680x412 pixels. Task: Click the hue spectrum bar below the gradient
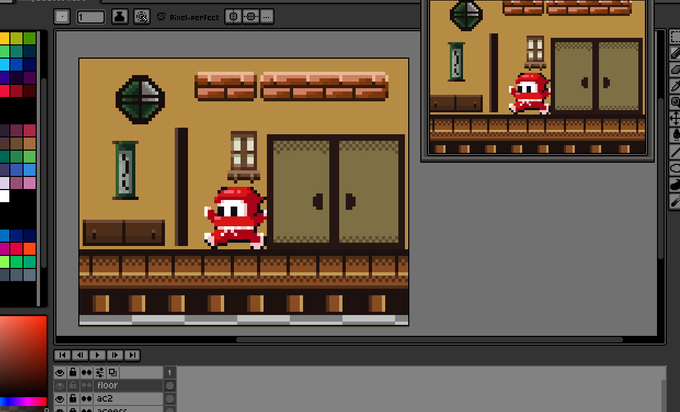click(x=23, y=401)
